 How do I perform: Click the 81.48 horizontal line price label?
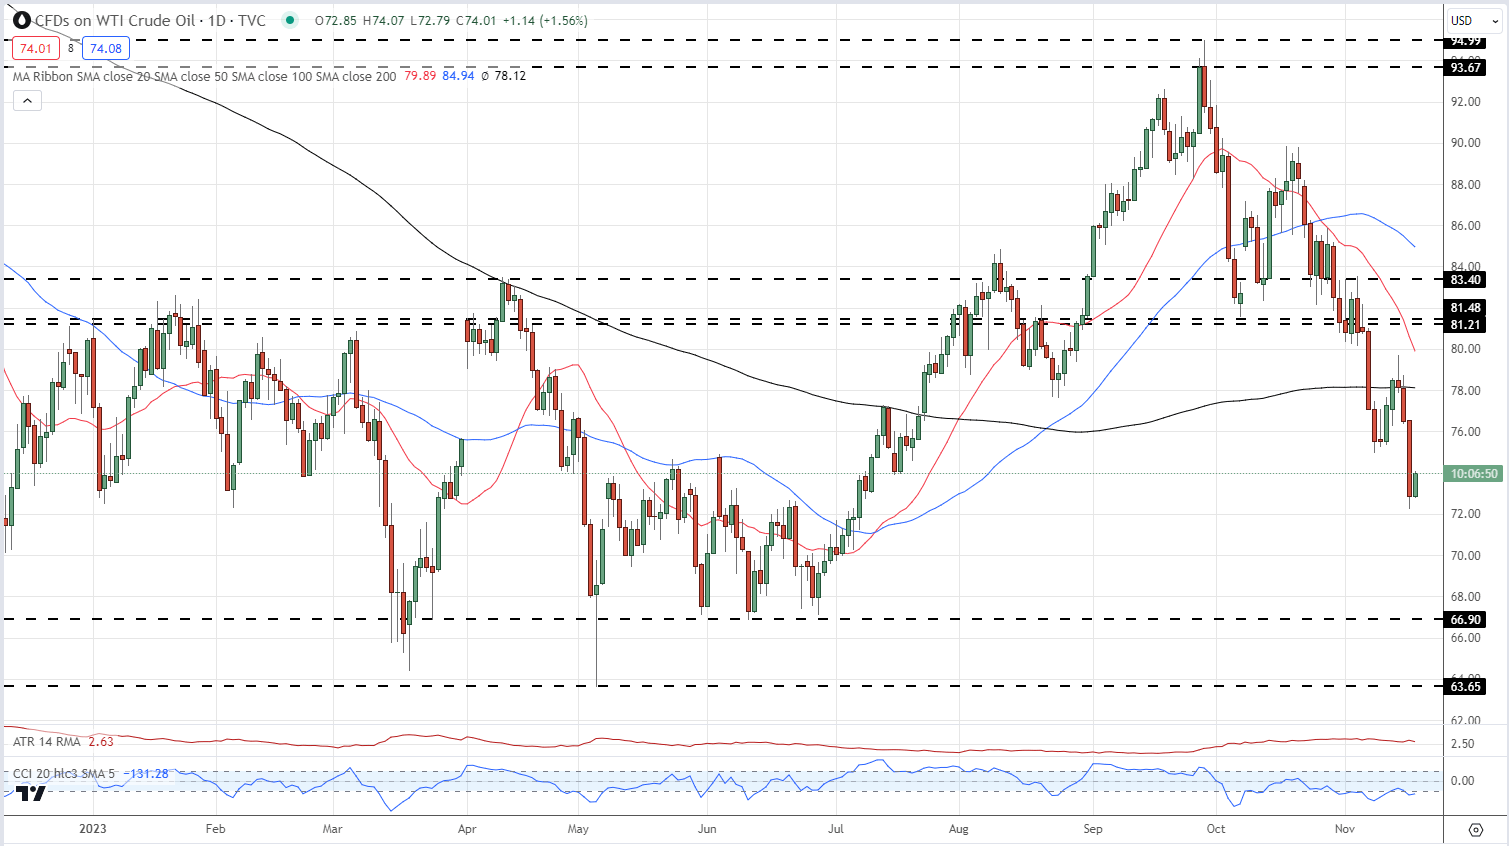[x=1466, y=308]
